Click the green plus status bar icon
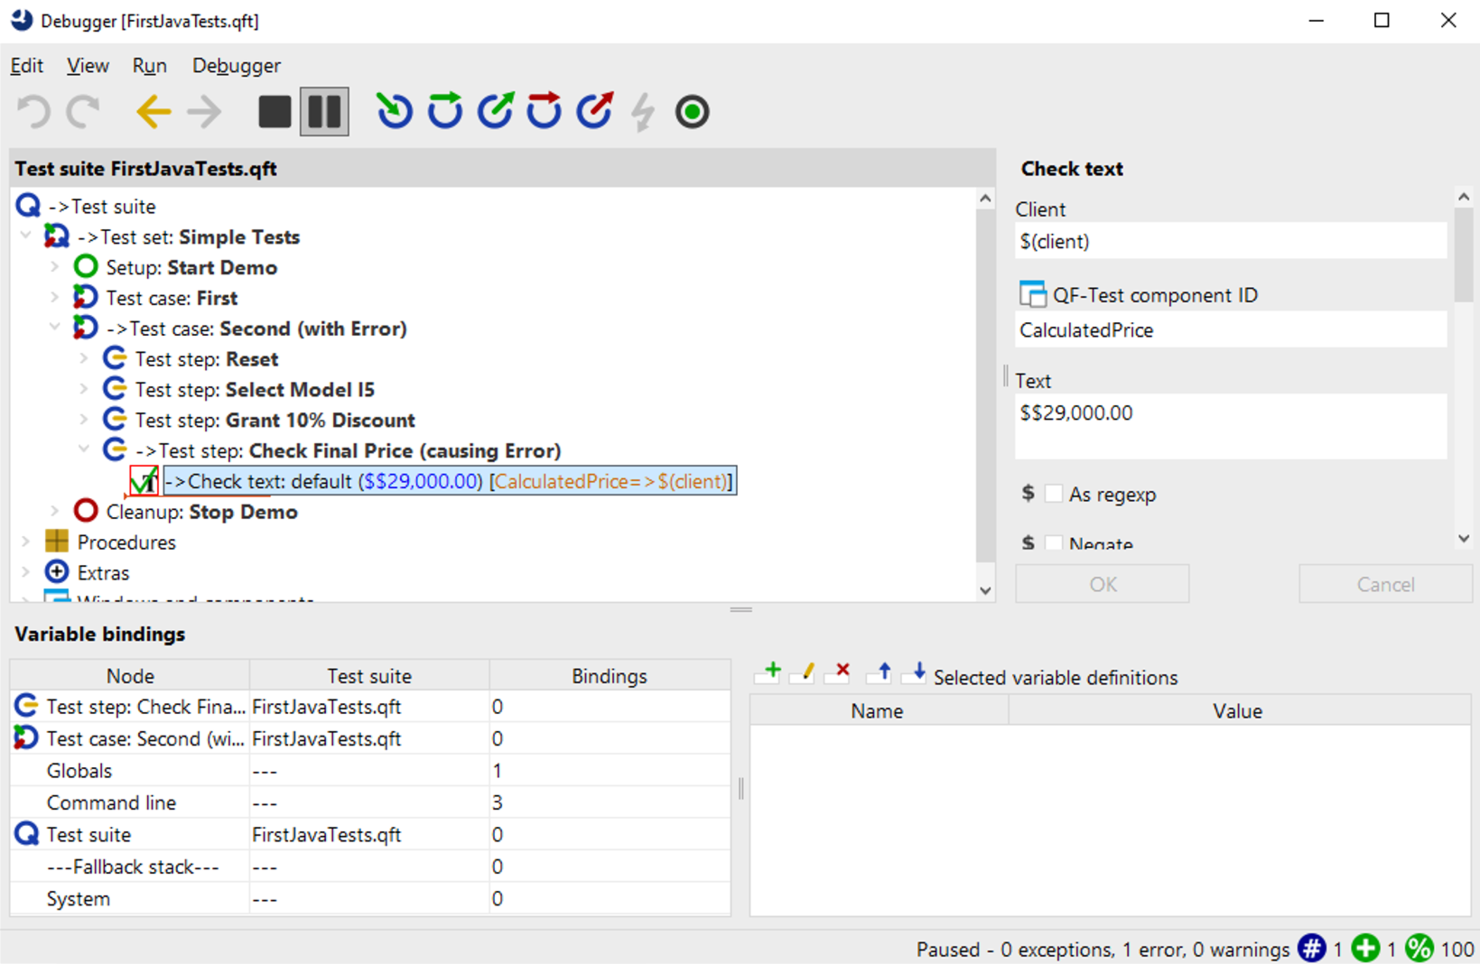This screenshot has width=1480, height=964. (1366, 948)
